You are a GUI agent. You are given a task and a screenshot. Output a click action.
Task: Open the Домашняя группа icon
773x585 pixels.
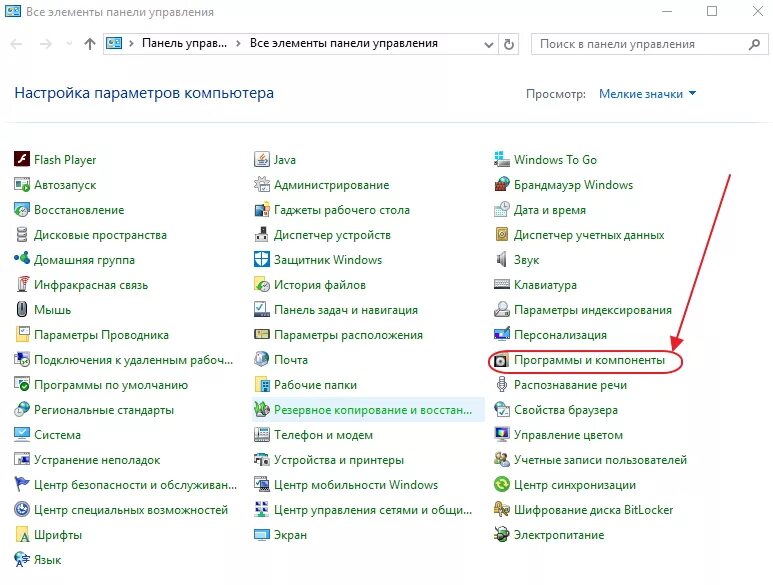coord(22,260)
